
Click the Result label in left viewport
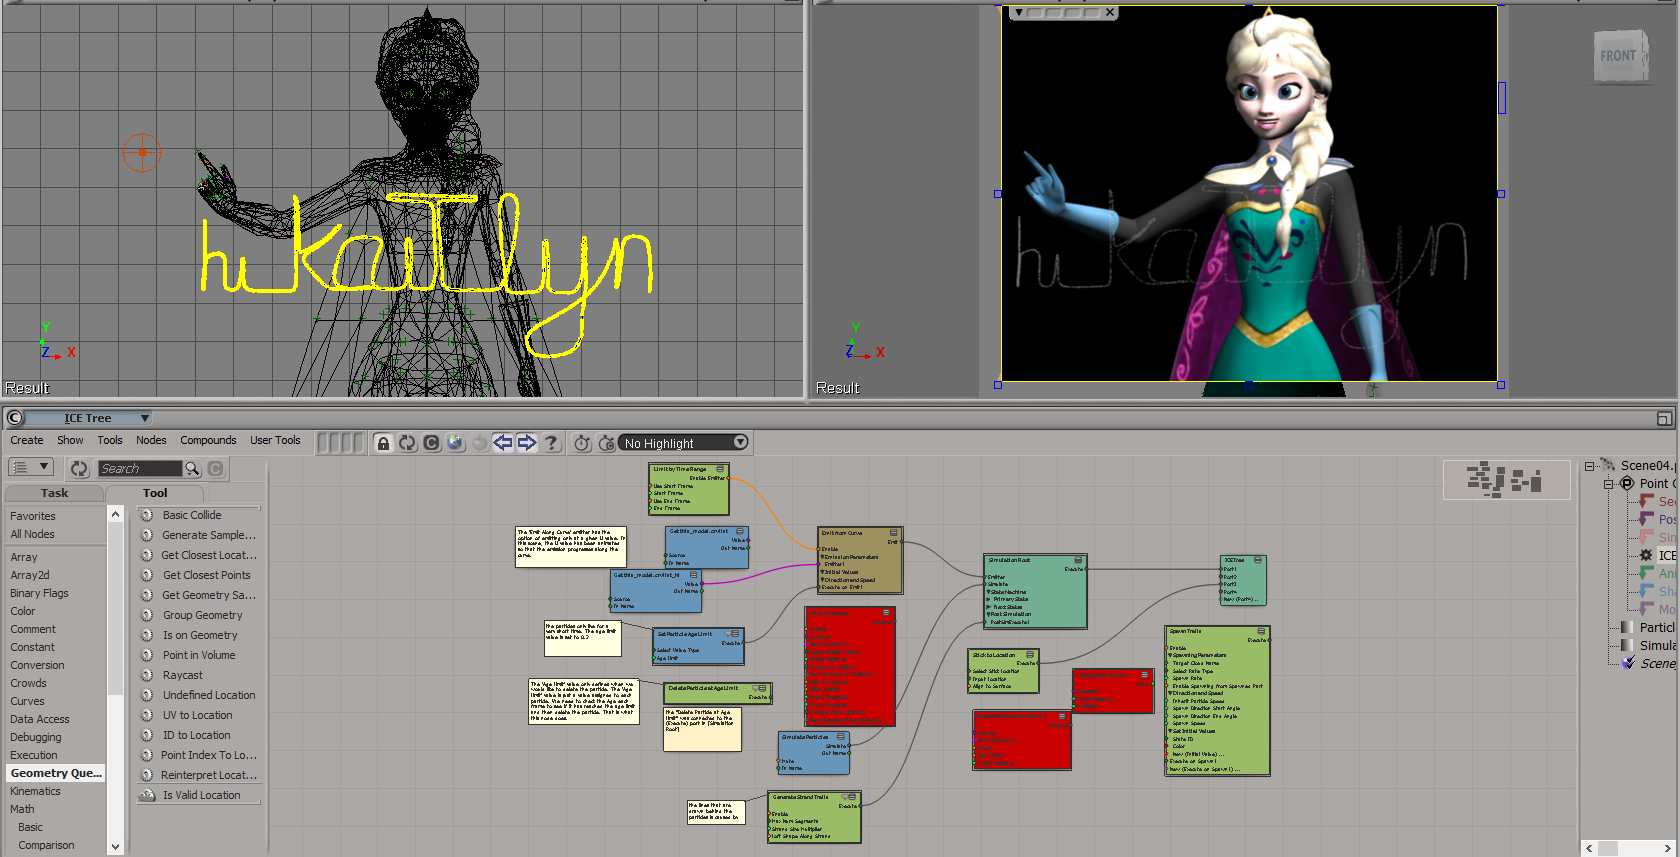pyautogui.click(x=27, y=388)
